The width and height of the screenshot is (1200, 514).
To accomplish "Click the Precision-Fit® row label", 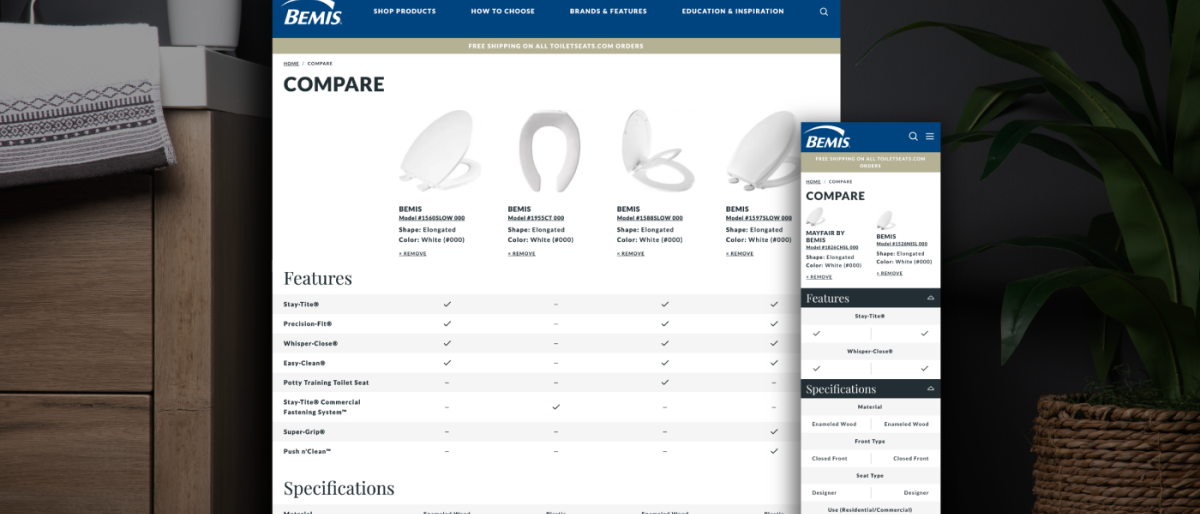I will click(x=307, y=324).
